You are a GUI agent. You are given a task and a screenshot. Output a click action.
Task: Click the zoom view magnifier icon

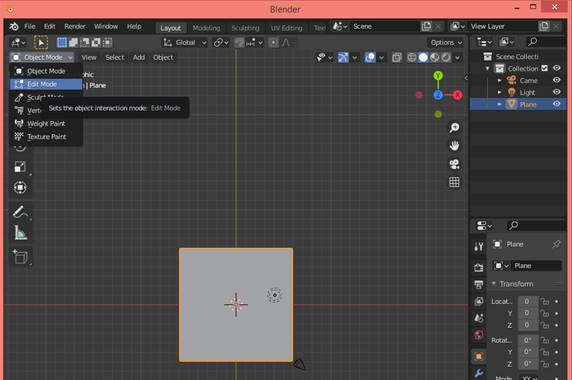(x=454, y=128)
